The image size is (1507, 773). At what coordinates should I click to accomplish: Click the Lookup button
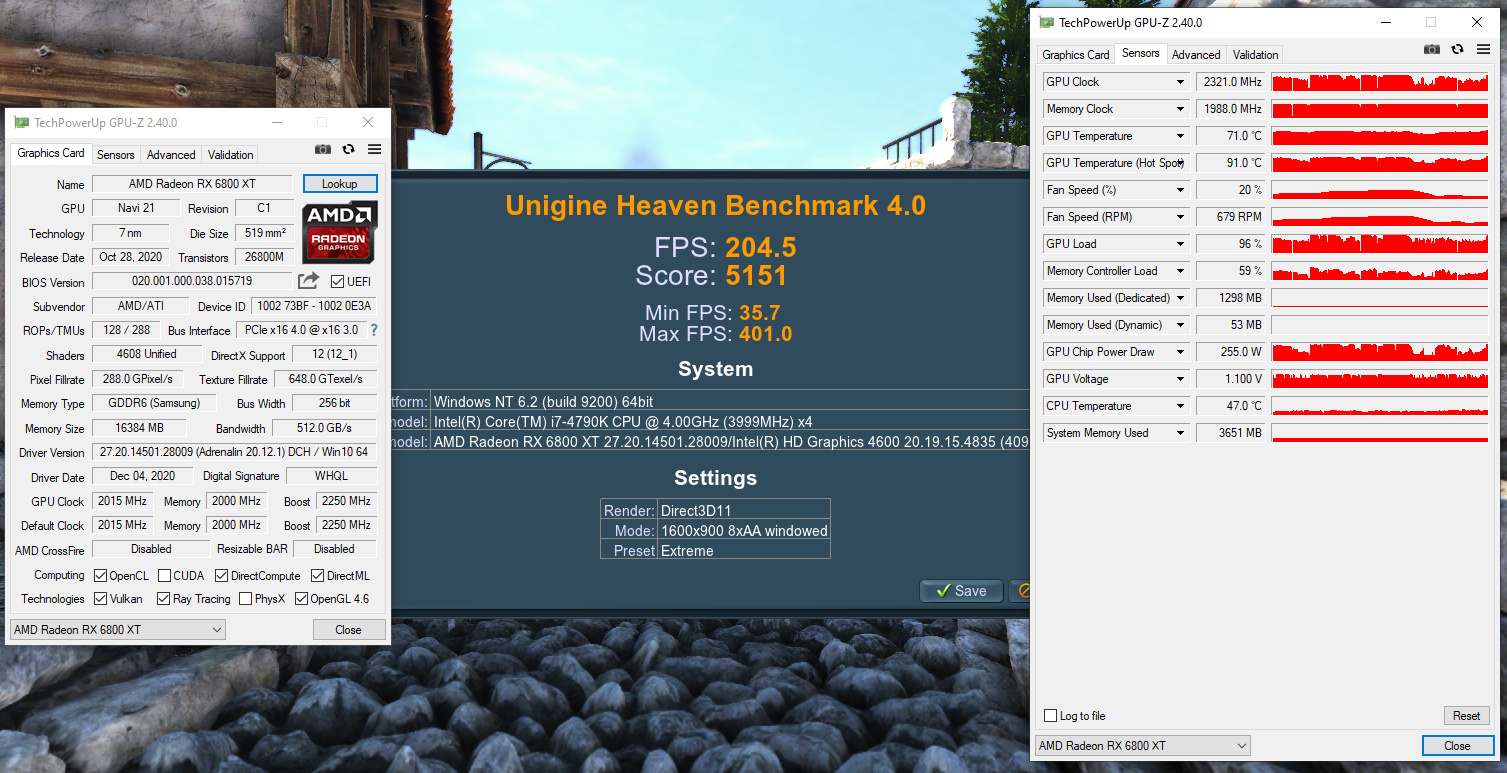tap(340, 184)
